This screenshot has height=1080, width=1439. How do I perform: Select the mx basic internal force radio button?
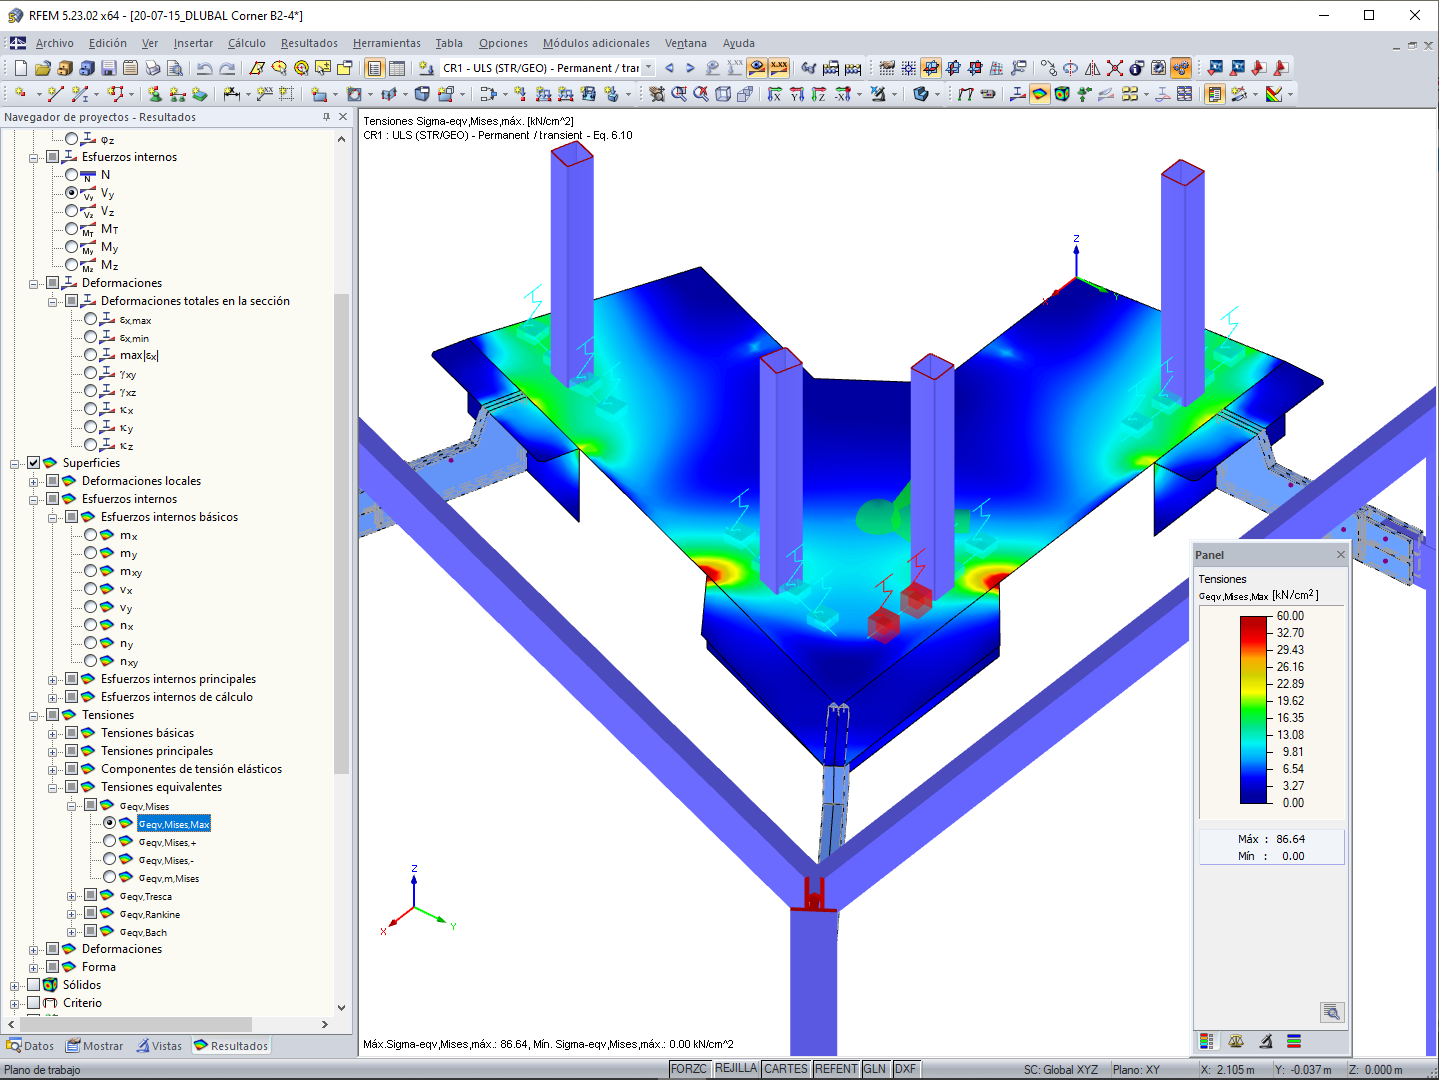91,535
